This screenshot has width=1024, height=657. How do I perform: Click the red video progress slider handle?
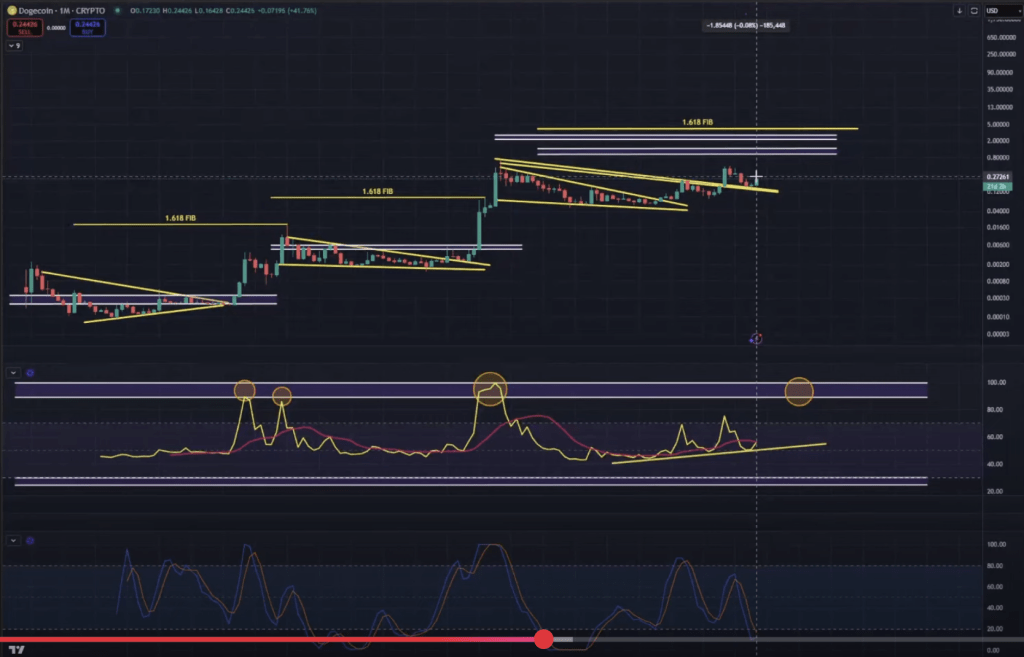(x=544, y=639)
